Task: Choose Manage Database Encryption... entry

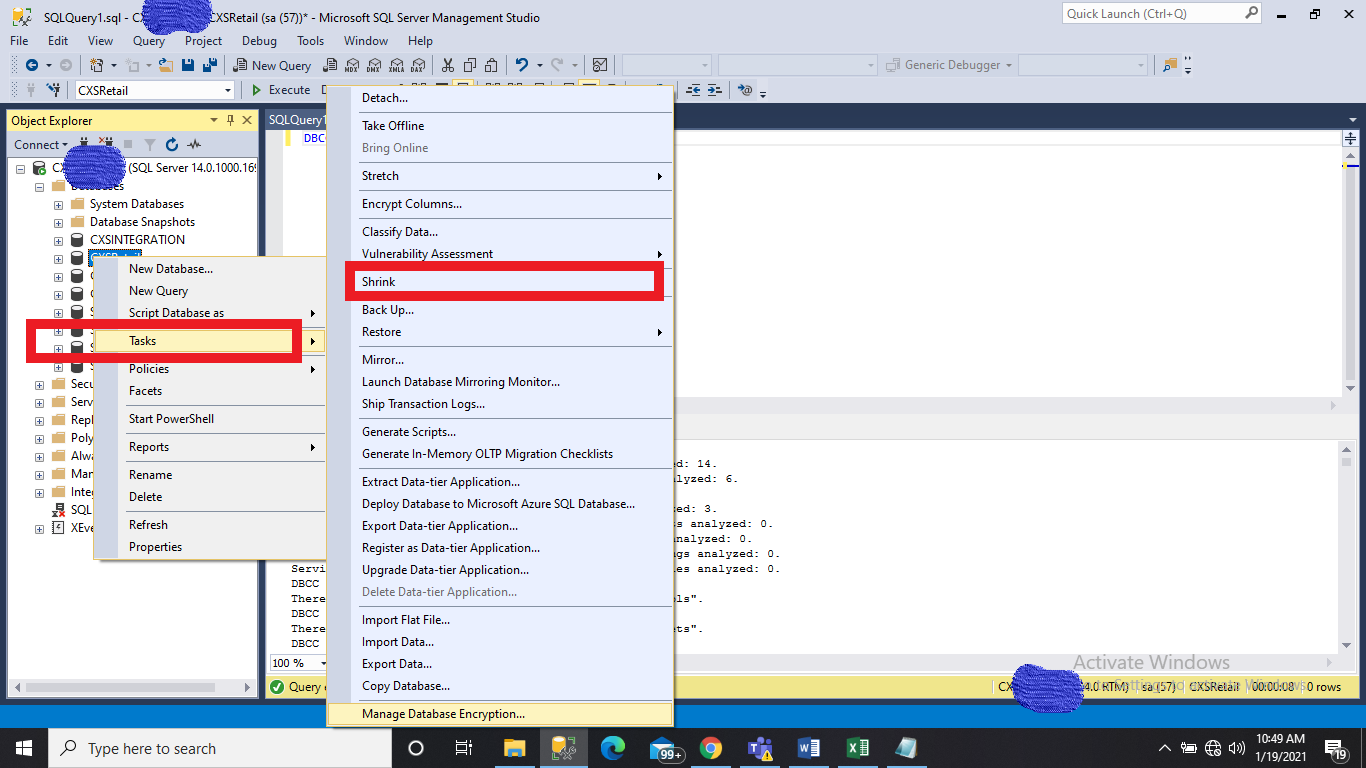Action: (x=500, y=714)
